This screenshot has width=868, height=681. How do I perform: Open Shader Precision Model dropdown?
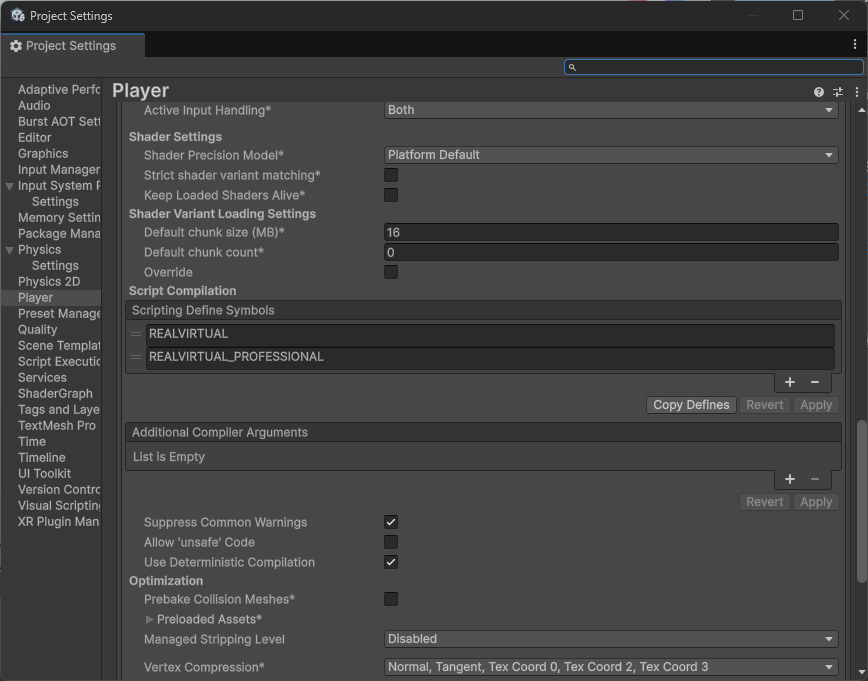(611, 155)
